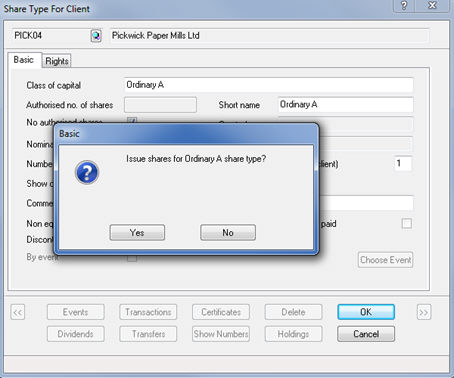Screen dimensions: 454x378
Task: Click the Authorised no. of shares field
Action: click(x=160, y=105)
